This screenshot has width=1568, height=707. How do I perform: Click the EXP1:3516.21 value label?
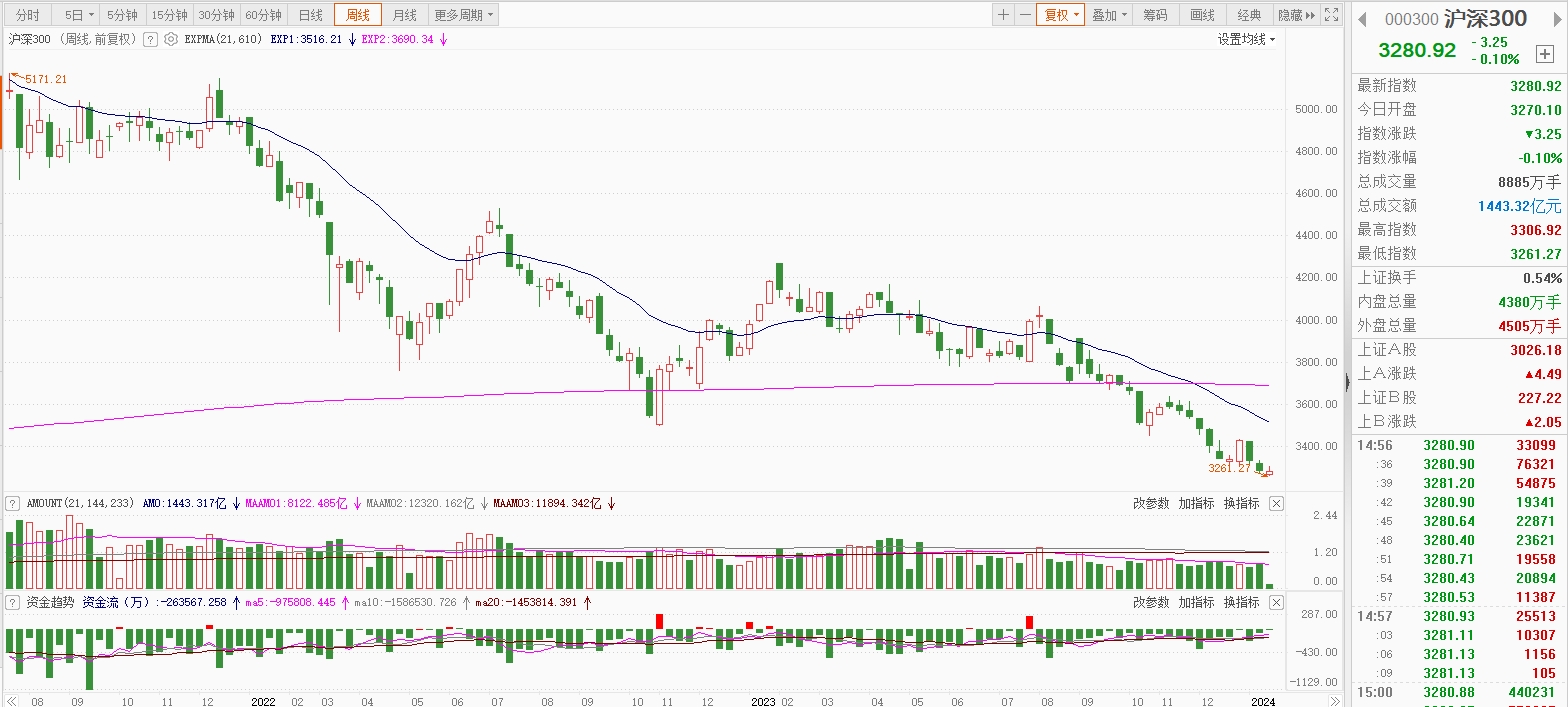pyautogui.click(x=306, y=39)
